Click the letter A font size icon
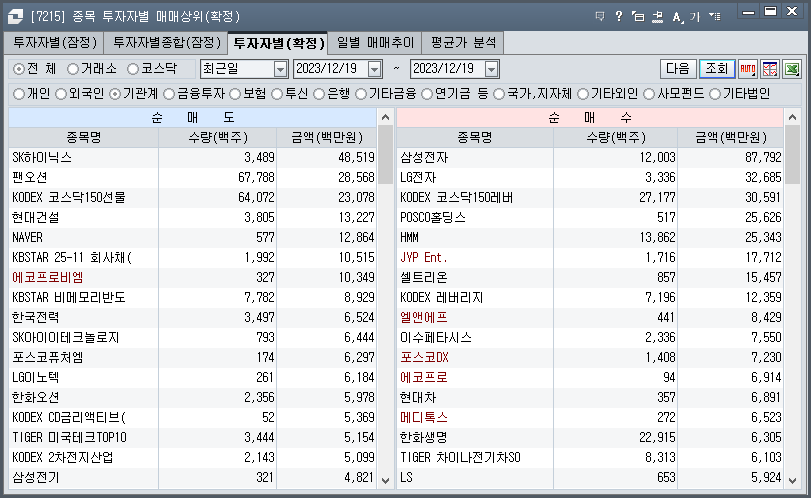 coord(677,17)
